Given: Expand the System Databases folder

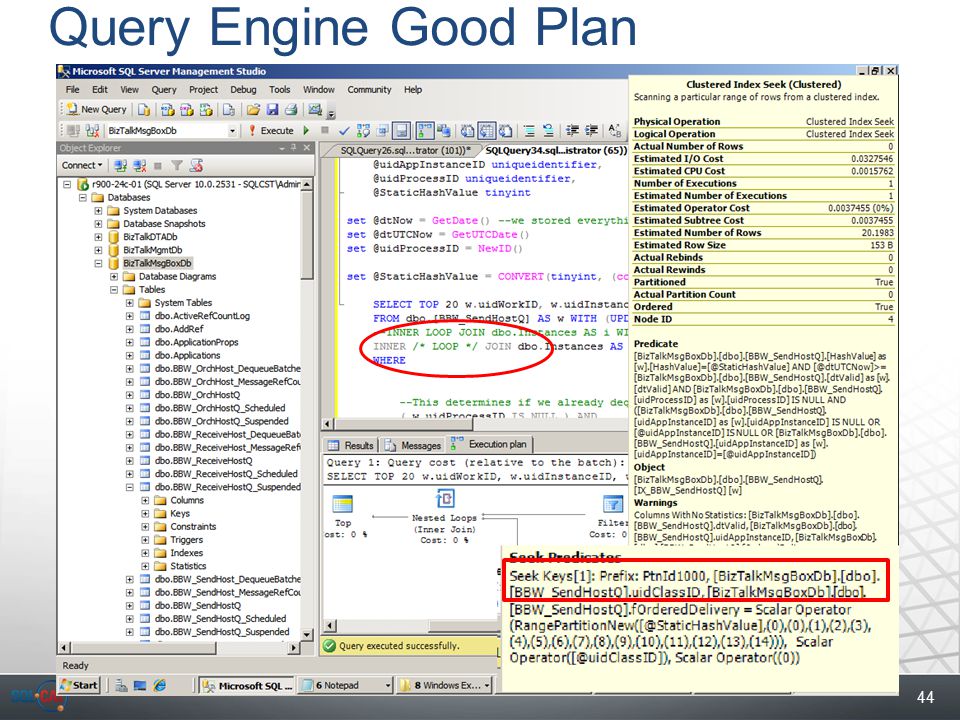Looking at the screenshot, I should pos(98,211).
